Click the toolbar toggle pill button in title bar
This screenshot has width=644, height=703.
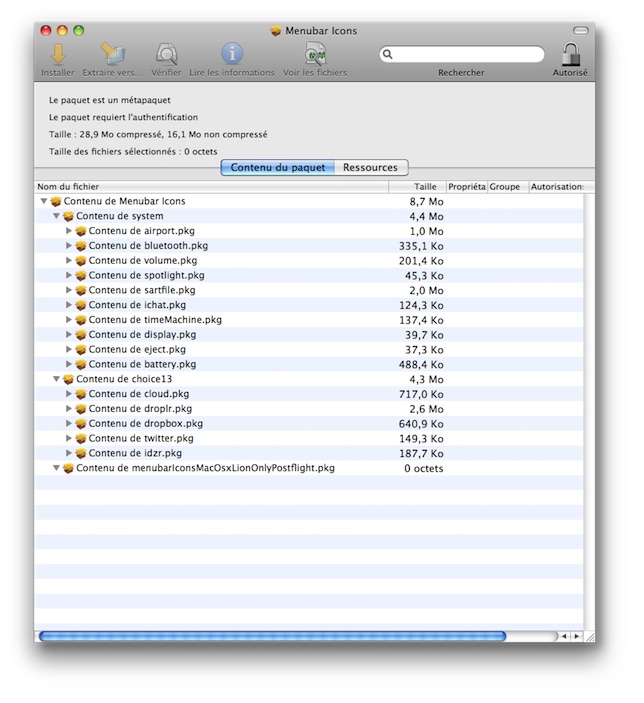point(581,30)
